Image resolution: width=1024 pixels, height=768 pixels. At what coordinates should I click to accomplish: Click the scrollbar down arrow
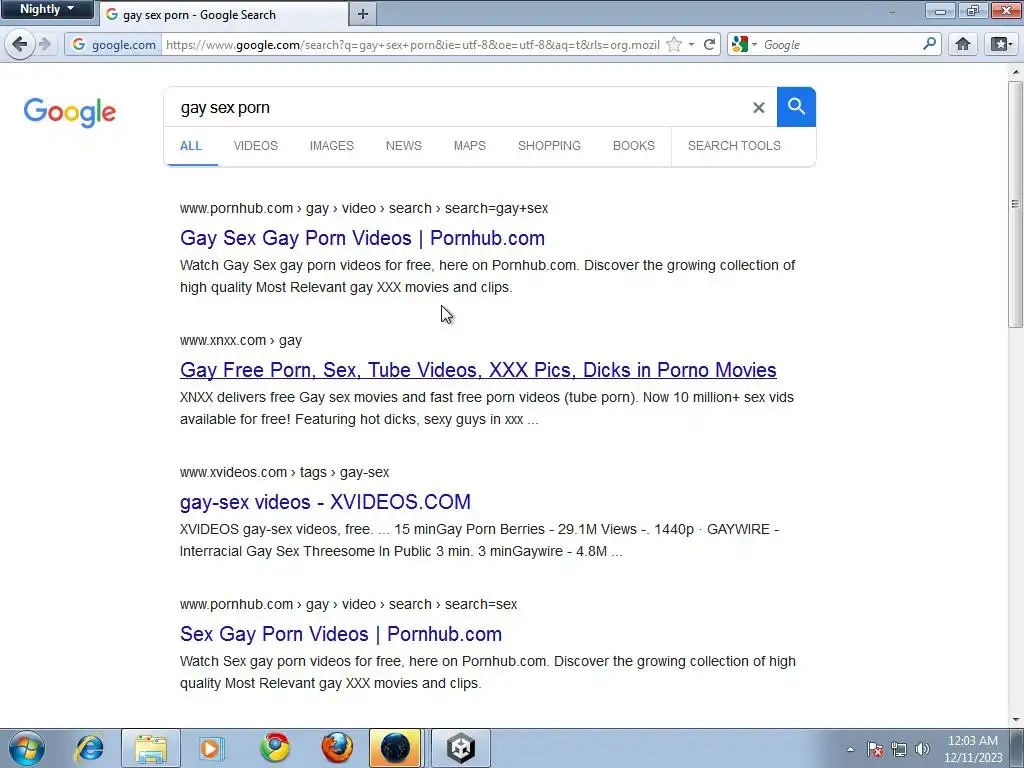coord(1015,720)
